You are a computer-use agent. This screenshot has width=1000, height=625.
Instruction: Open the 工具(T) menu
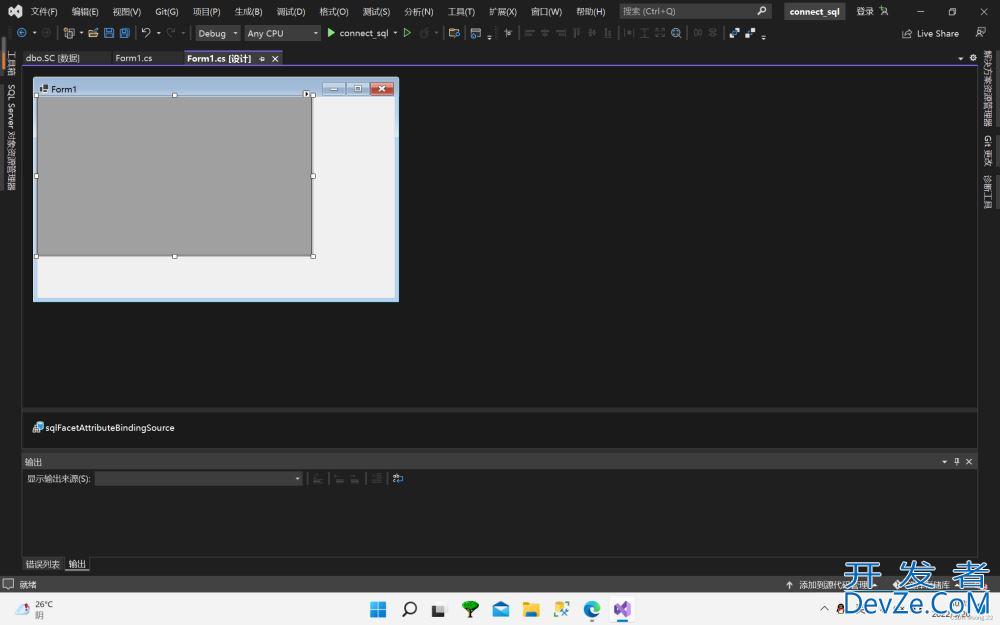pos(461,11)
